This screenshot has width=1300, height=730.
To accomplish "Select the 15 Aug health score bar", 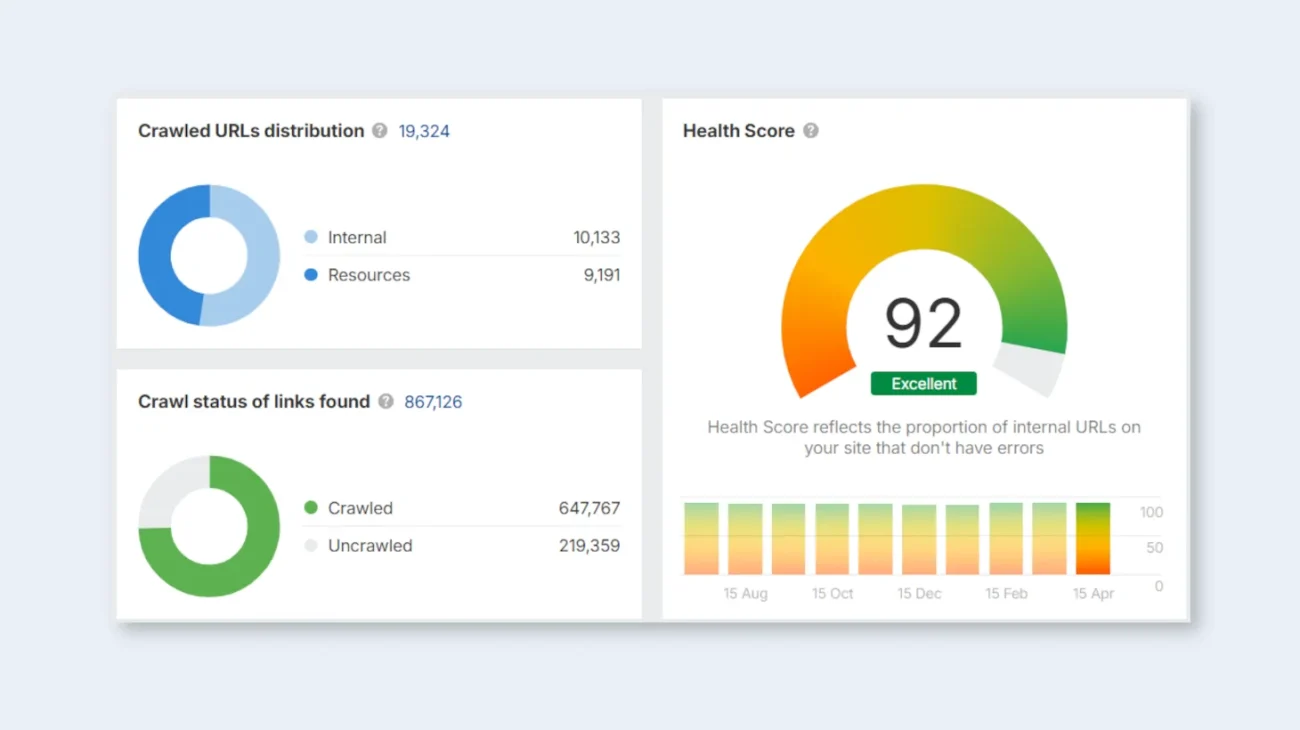I will [x=745, y=539].
